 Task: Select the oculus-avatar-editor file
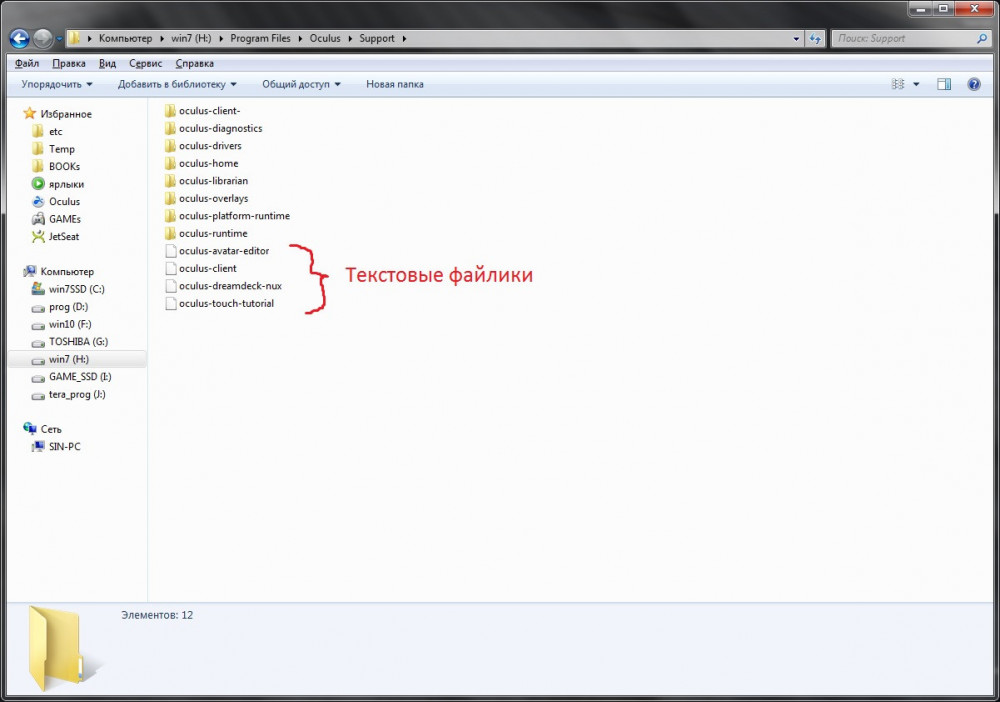tap(216, 251)
